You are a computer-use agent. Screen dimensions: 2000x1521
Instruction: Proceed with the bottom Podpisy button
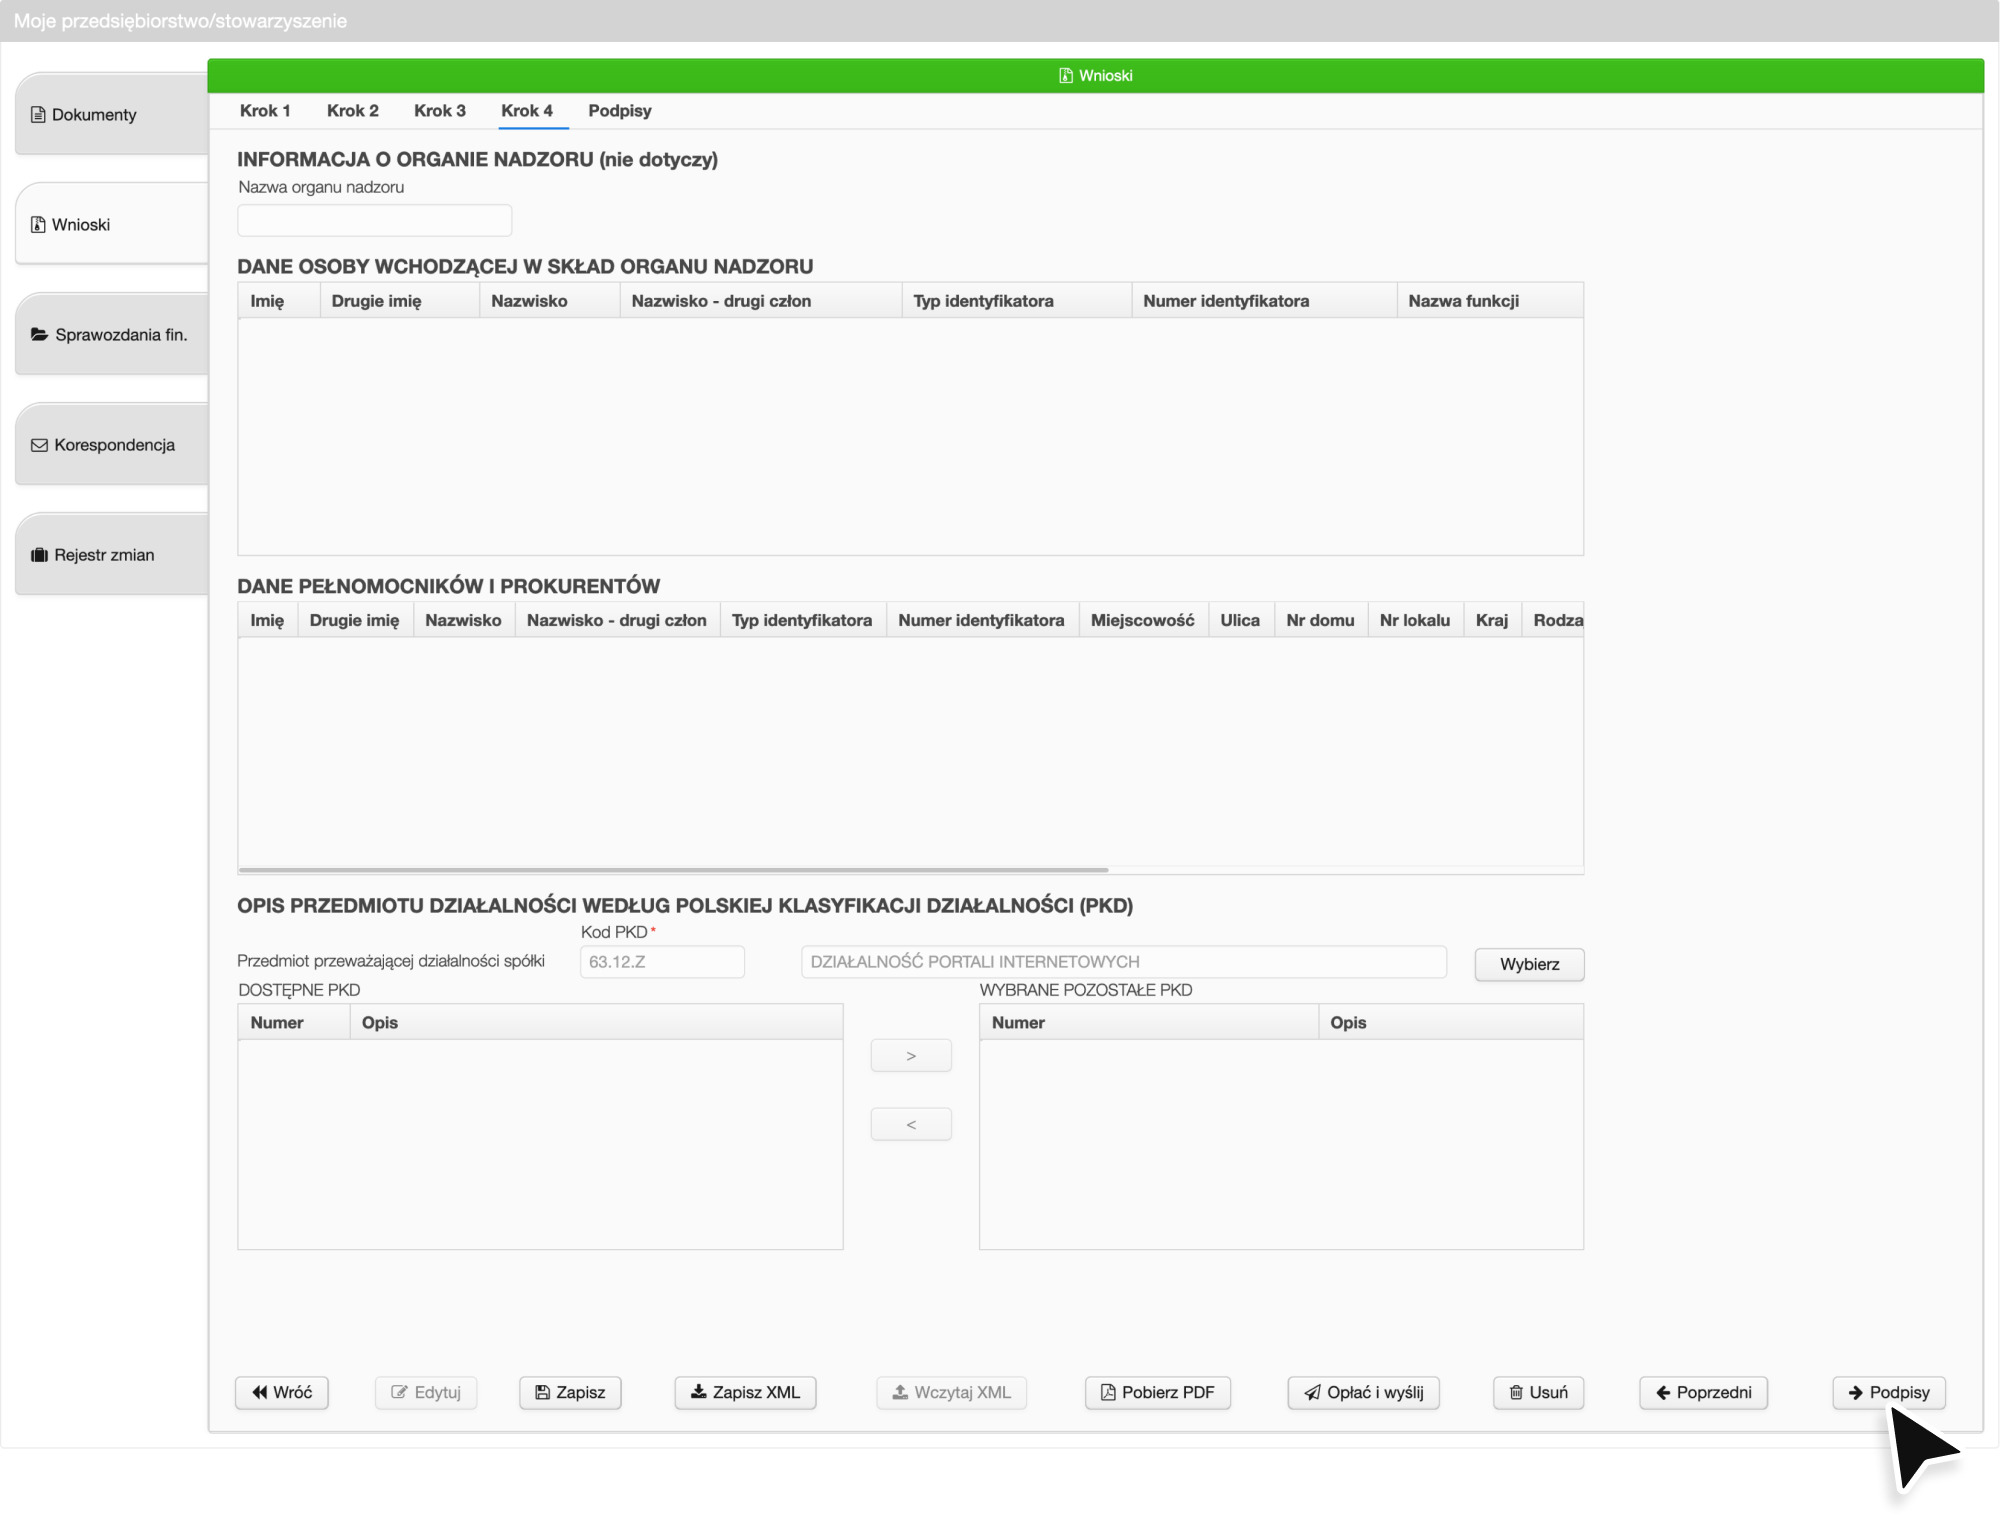(x=1889, y=1392)
